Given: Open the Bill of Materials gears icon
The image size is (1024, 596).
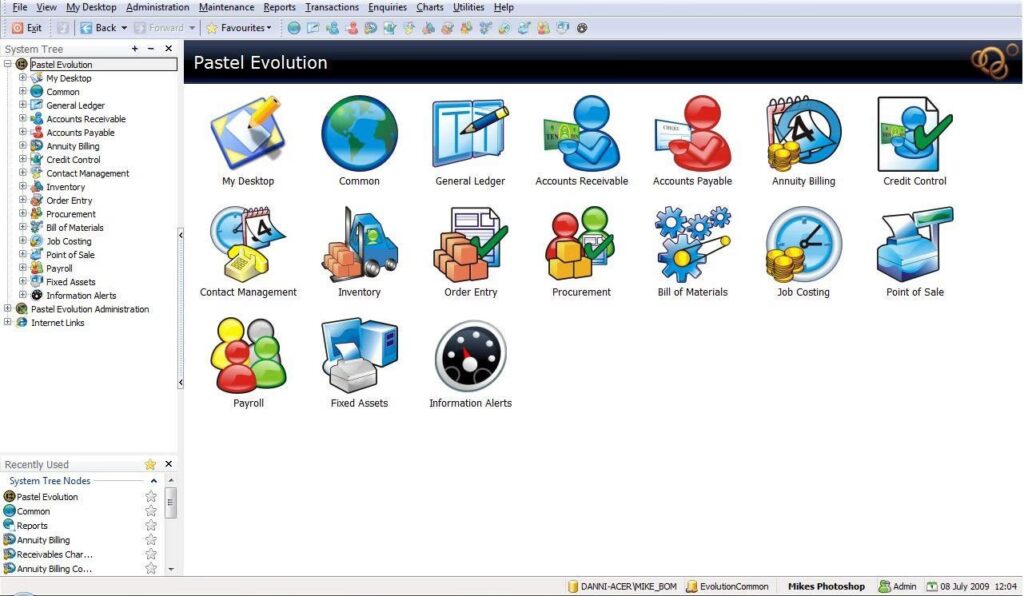Looking at the screenshot, I should coord(693,246).
